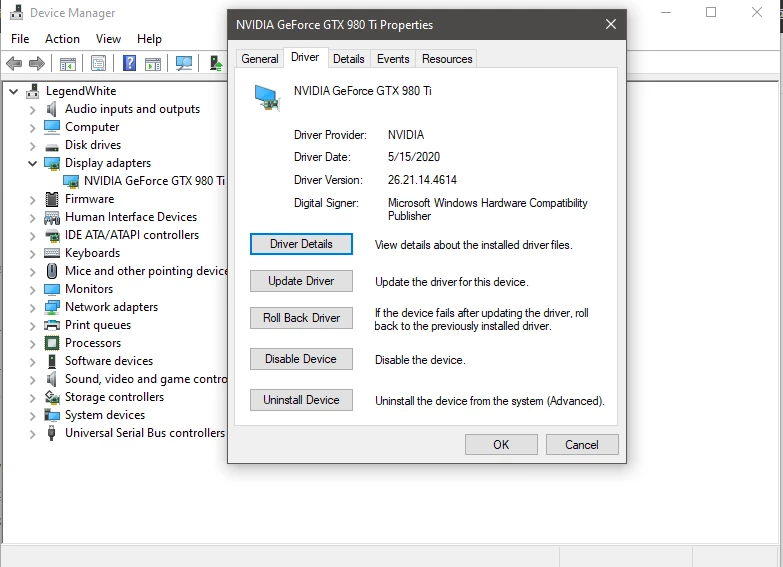Expand the Storage controllers node

click(32, 398)
